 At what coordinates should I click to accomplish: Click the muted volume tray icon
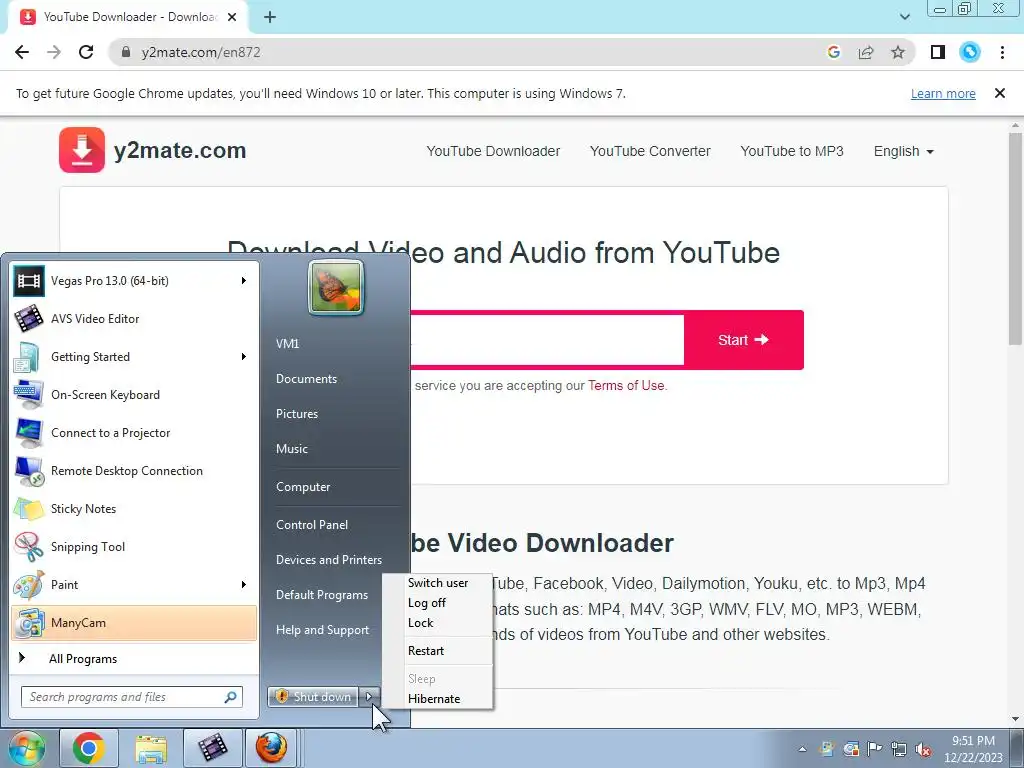pos(923,750)
